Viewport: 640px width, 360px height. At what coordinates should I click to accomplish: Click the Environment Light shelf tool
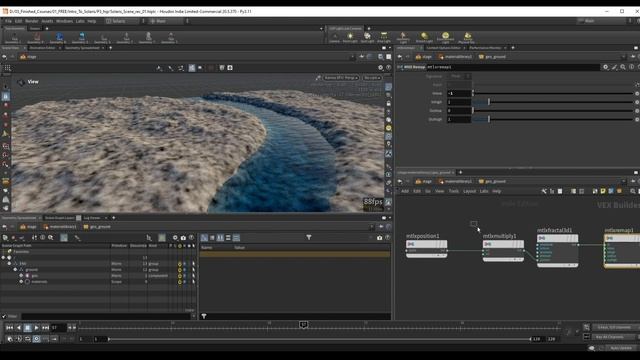pos(445,38)
